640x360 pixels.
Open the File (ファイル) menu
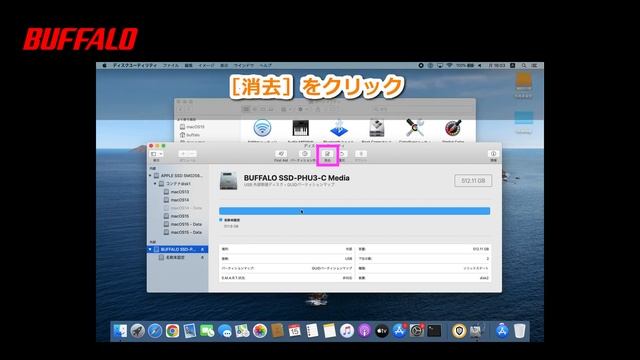(171, 65)
